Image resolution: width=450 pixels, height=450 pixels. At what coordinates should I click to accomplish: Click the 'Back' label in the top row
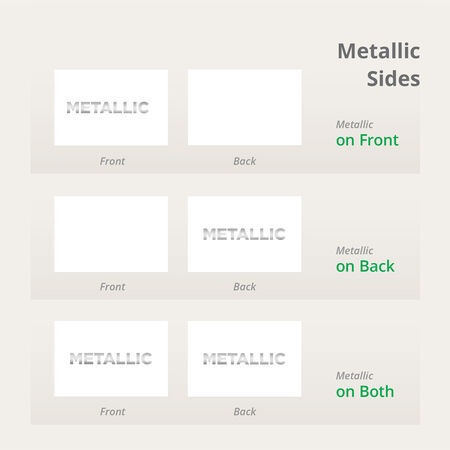[245, 161]
